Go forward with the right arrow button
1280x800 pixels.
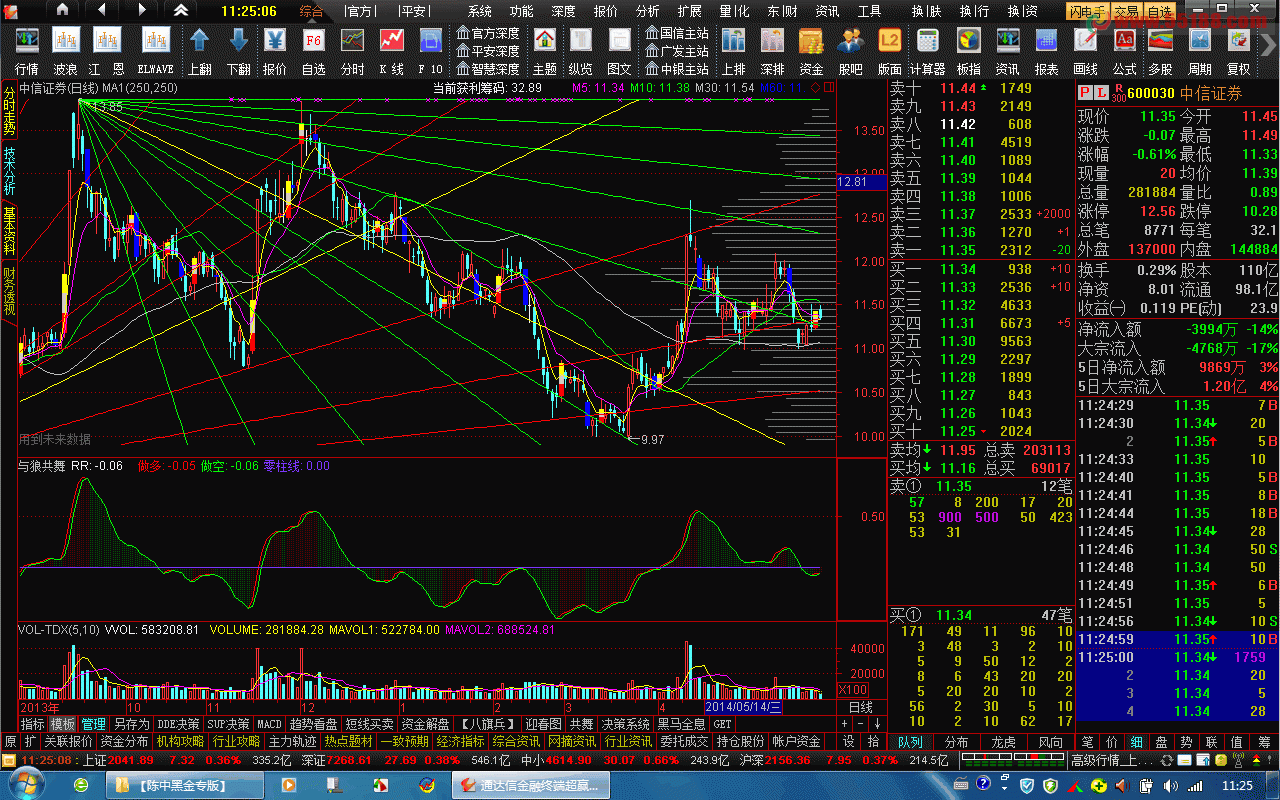142,10
